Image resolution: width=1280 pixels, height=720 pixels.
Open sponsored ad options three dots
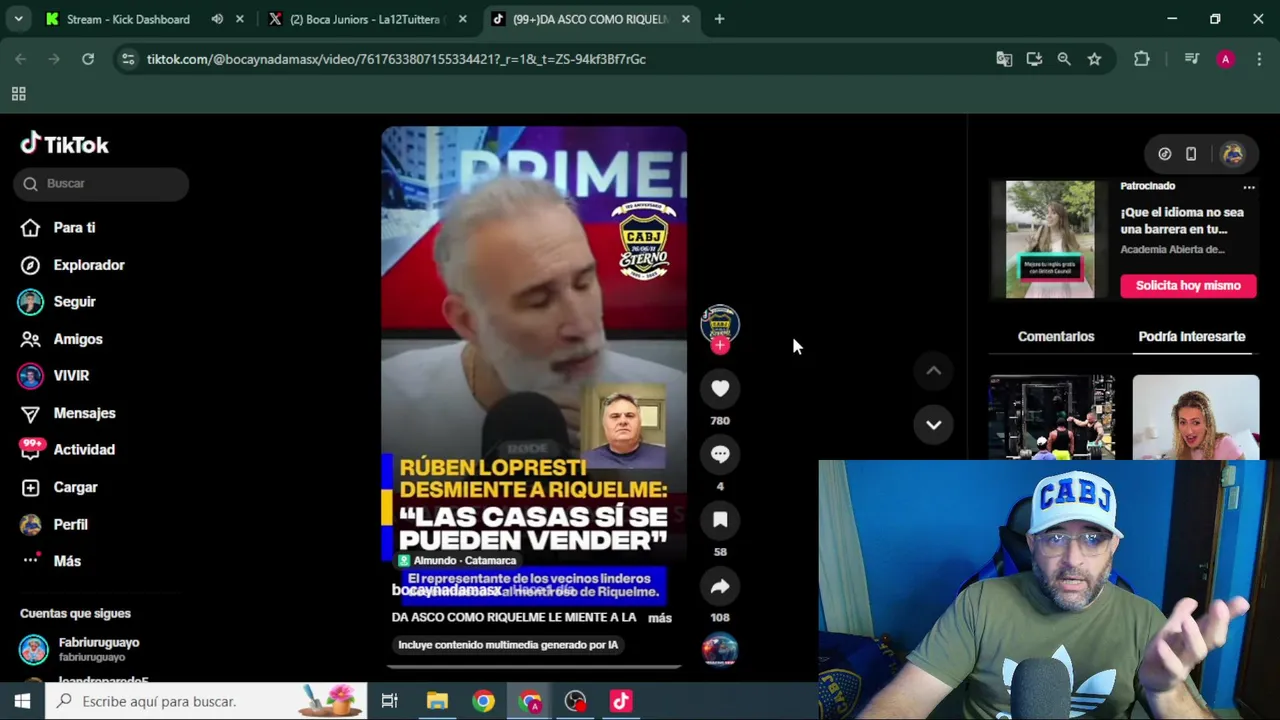click(x=1249, y=187)
